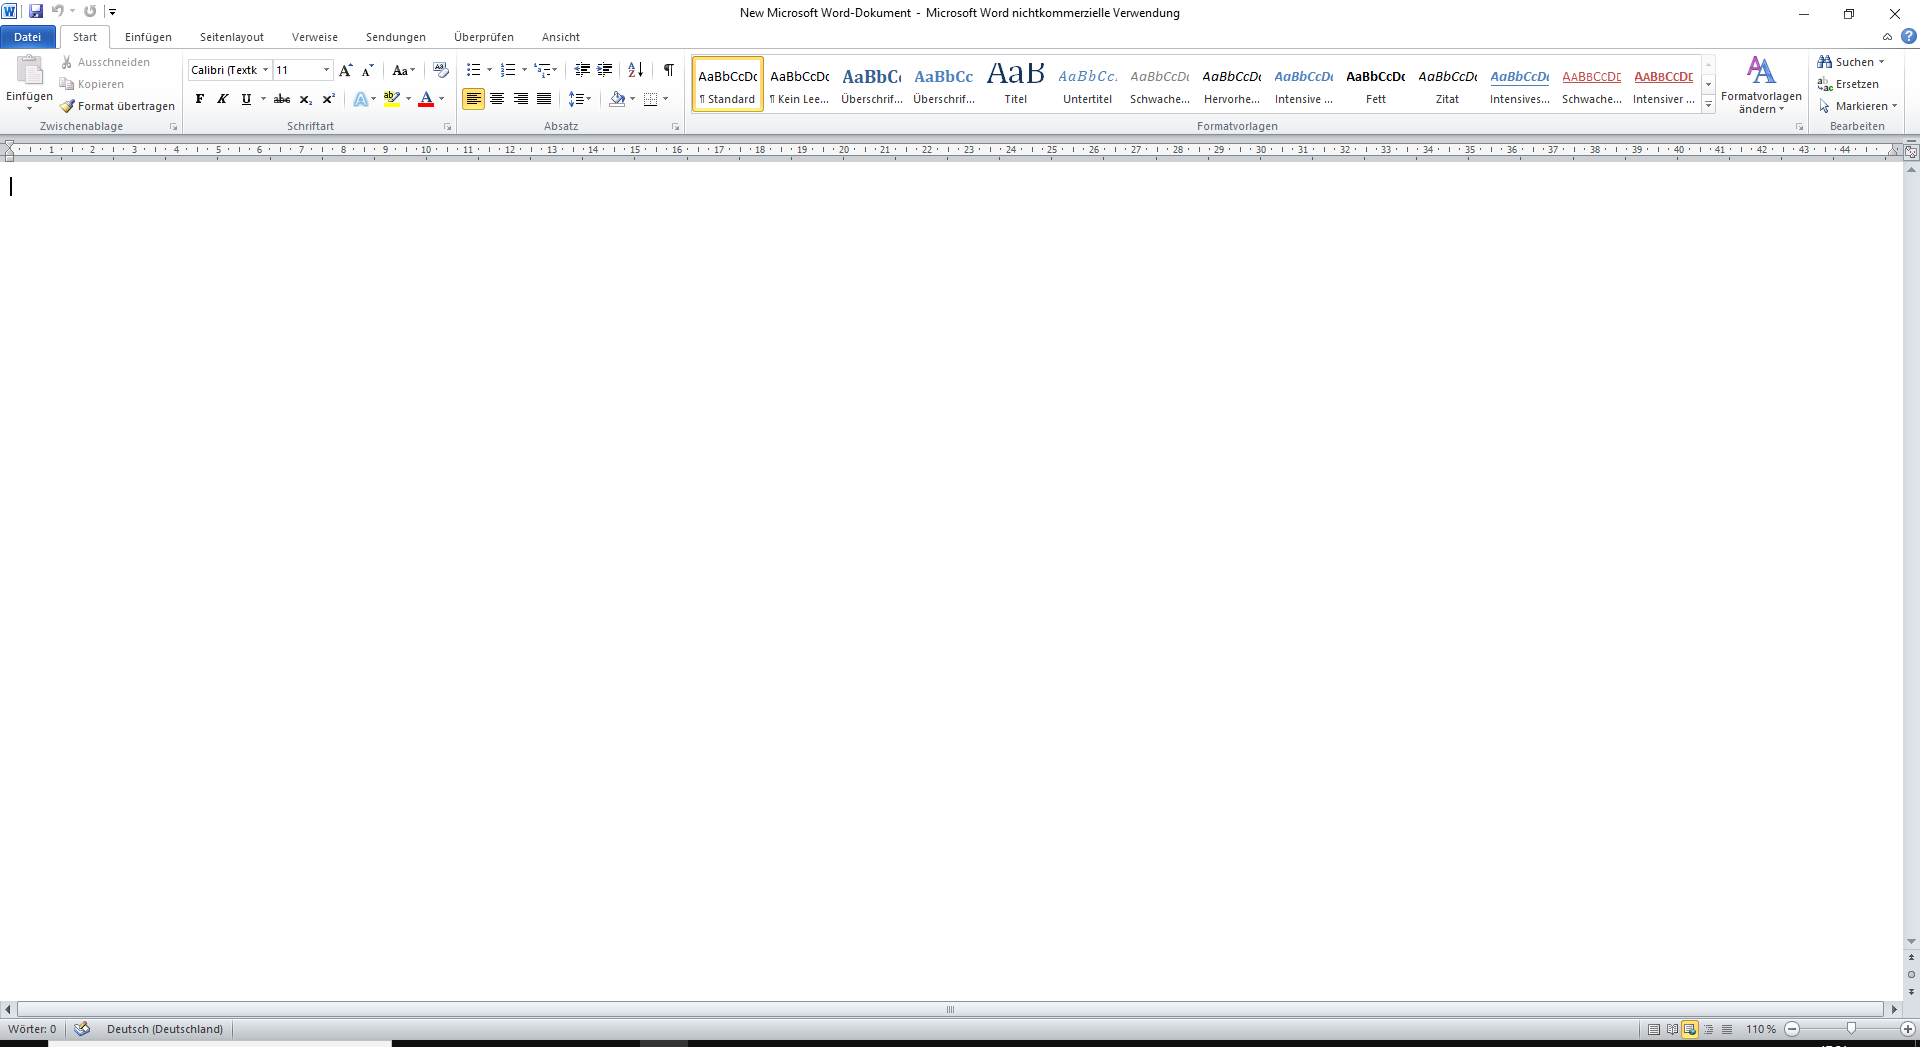Enable center text alignment
Image resolution: width=1920 pixels, height=1047 pixels.
click(497, 99)
